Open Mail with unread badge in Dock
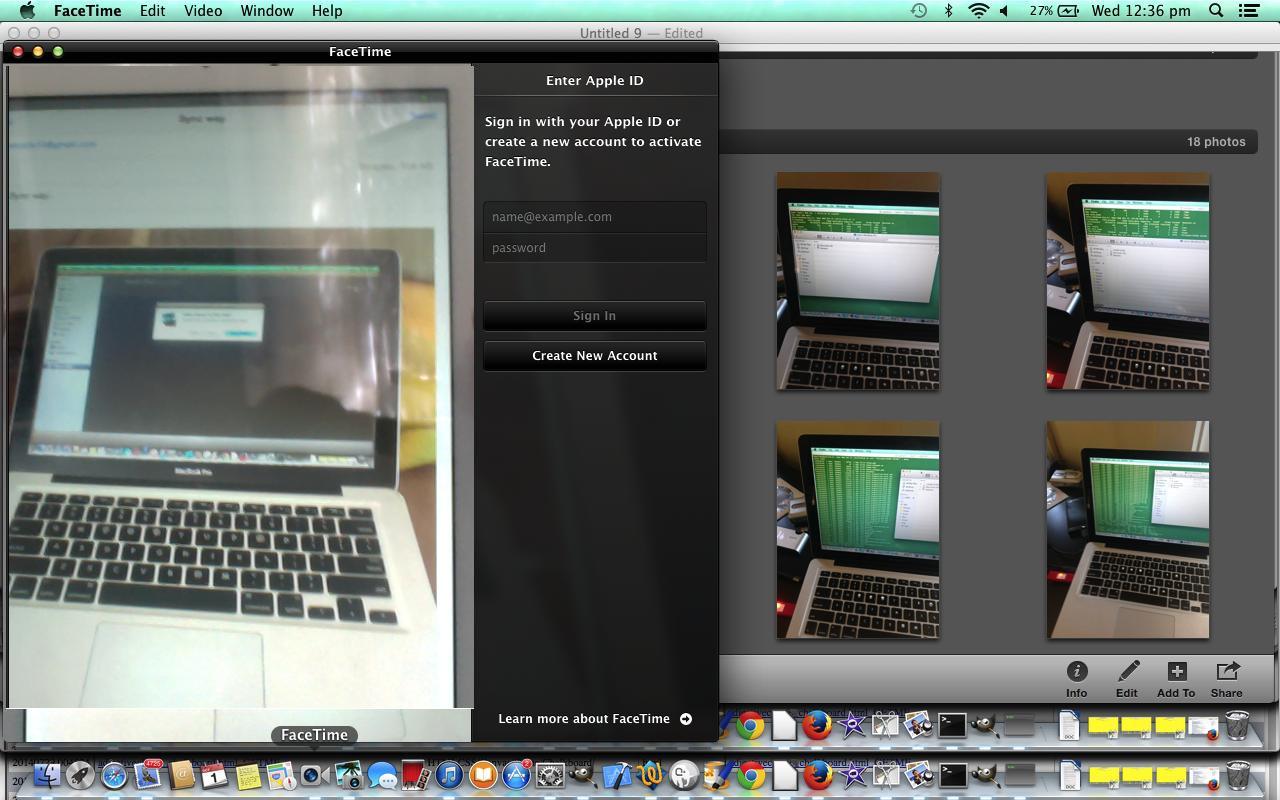 pos(148,776)
